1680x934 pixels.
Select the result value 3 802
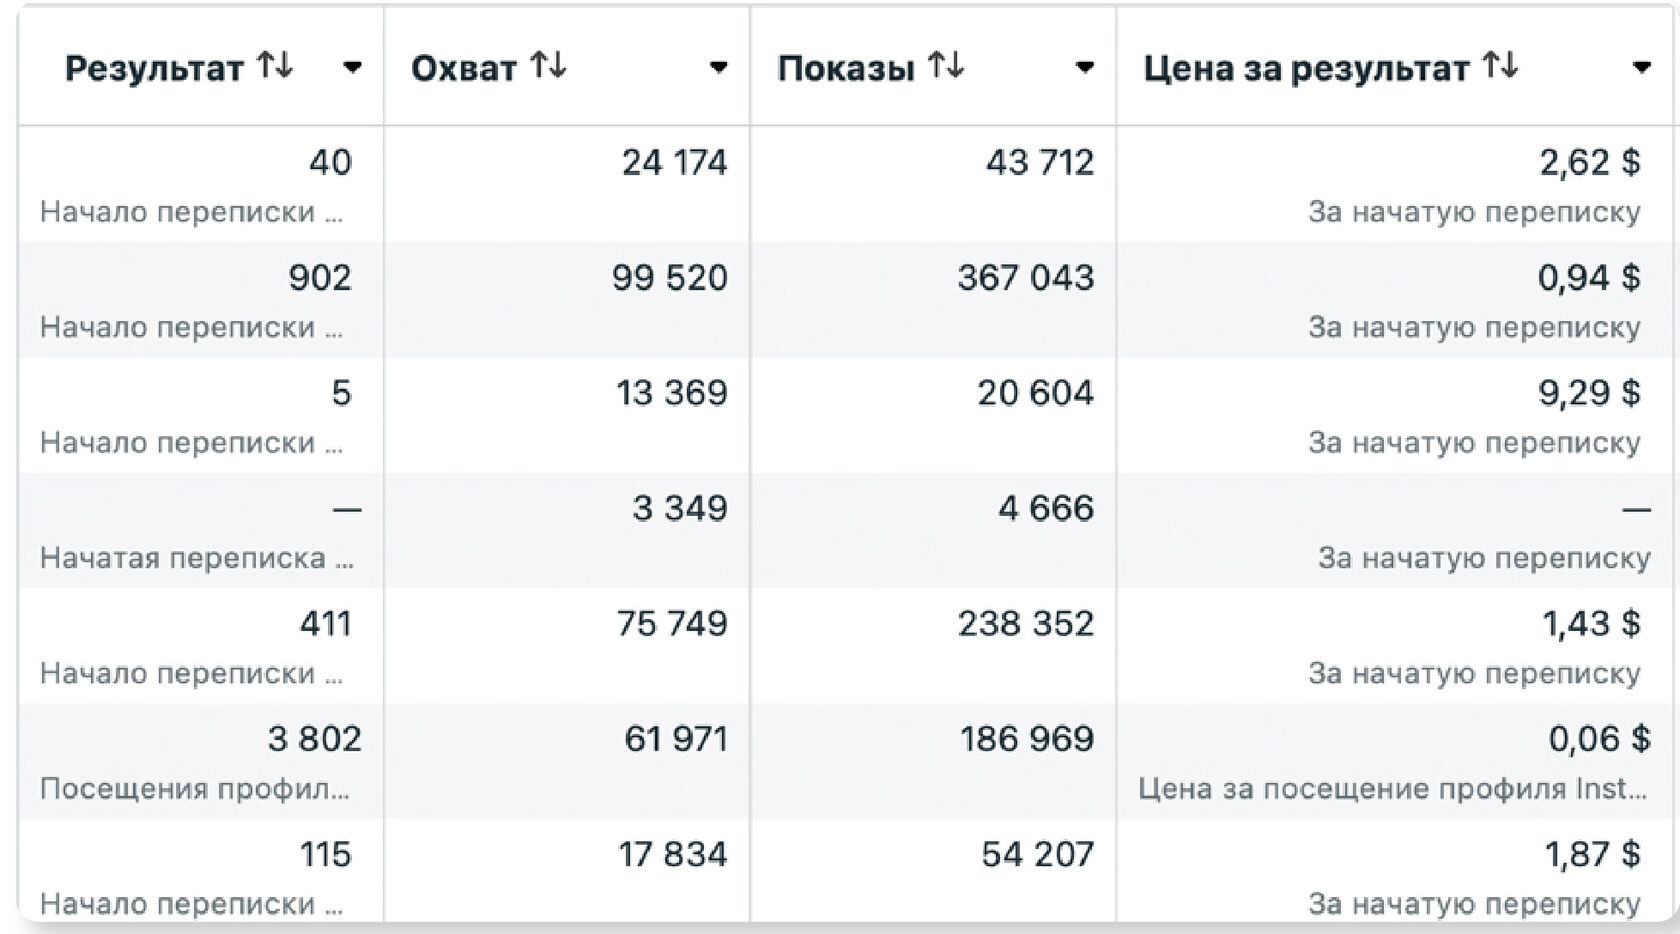point(315,739)
